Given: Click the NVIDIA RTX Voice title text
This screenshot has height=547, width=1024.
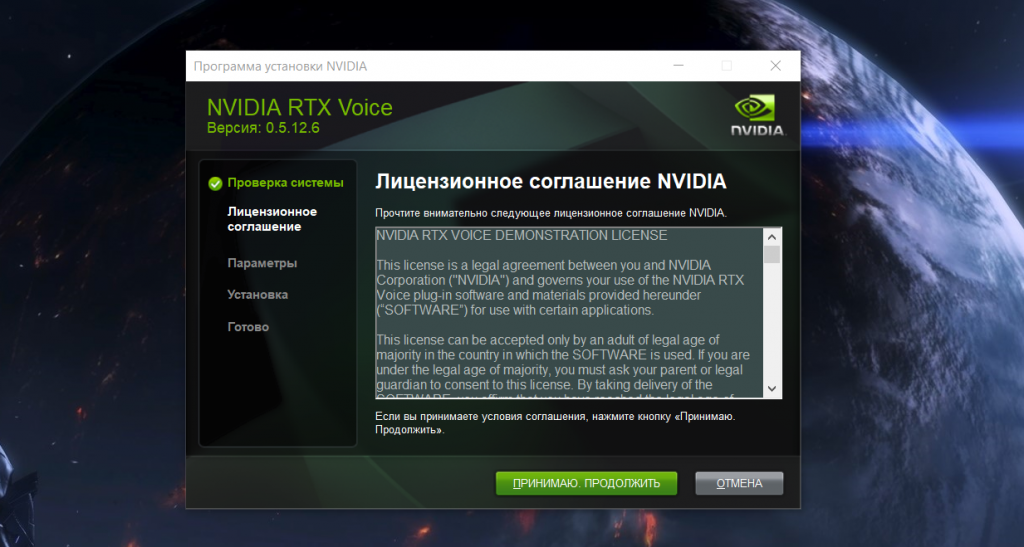Looking at the screenshot, I should [x=300, y=107].
